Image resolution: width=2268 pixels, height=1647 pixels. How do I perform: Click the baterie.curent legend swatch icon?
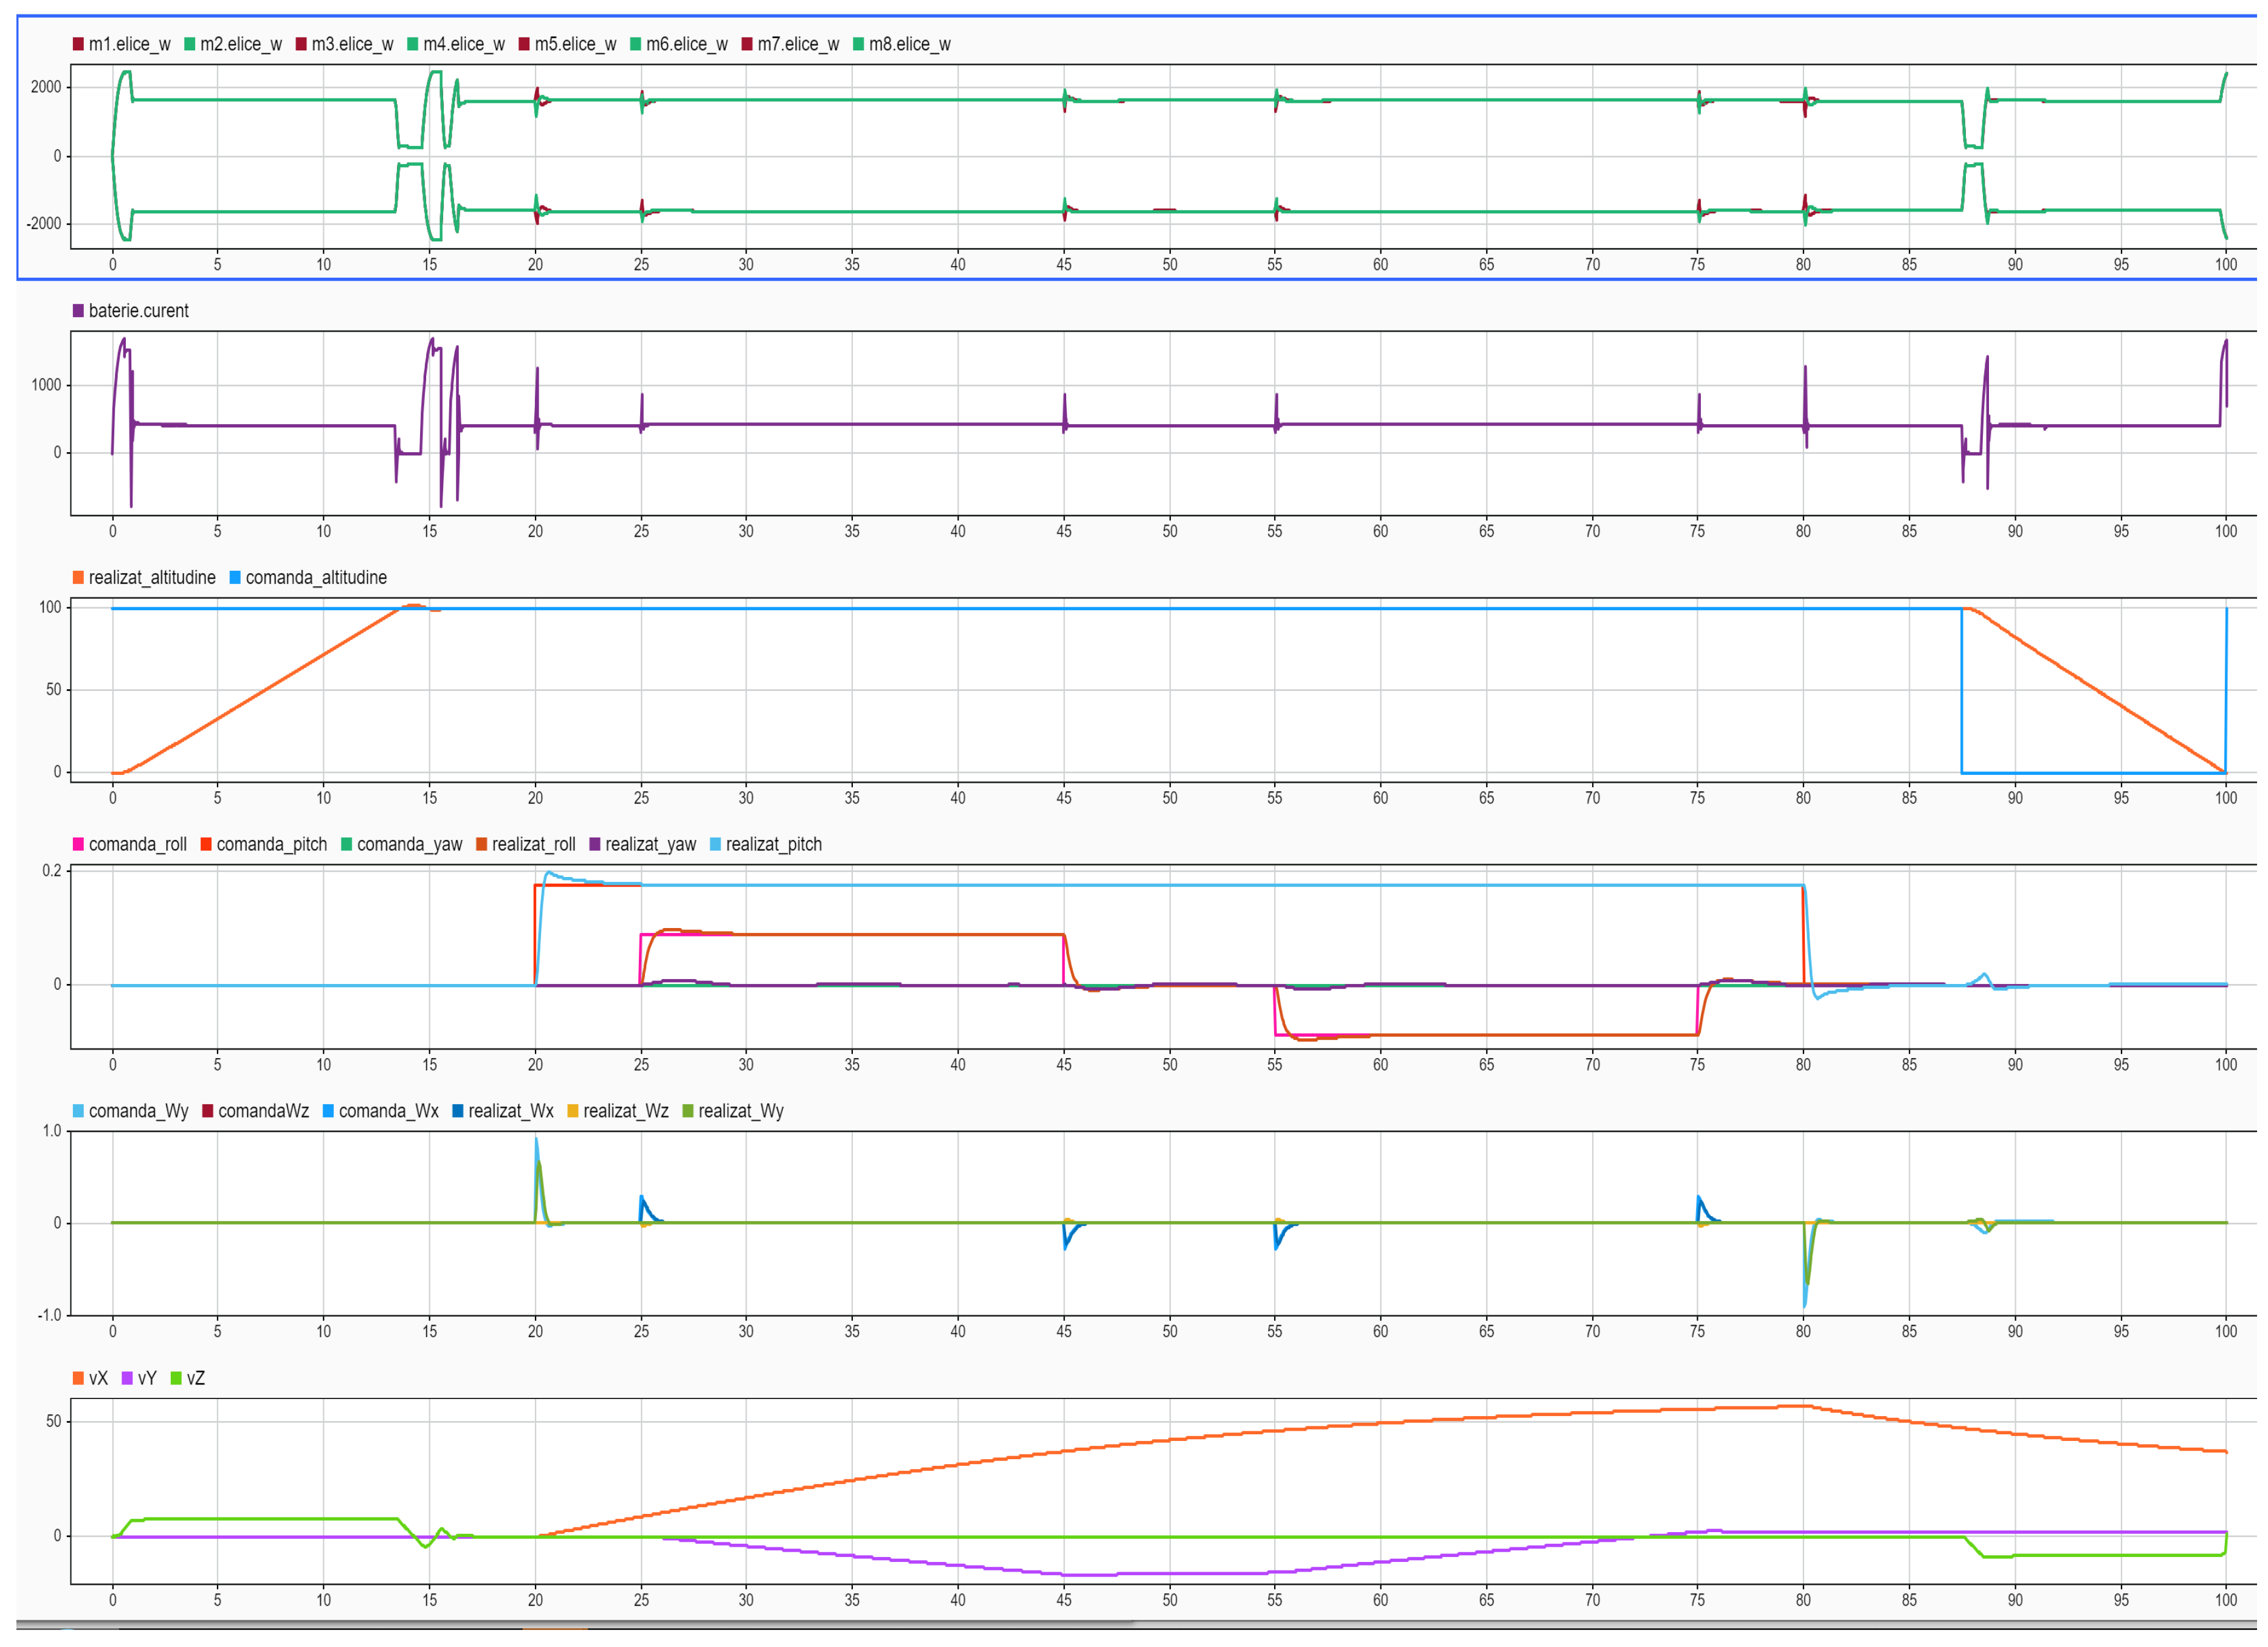coord(78,310)
